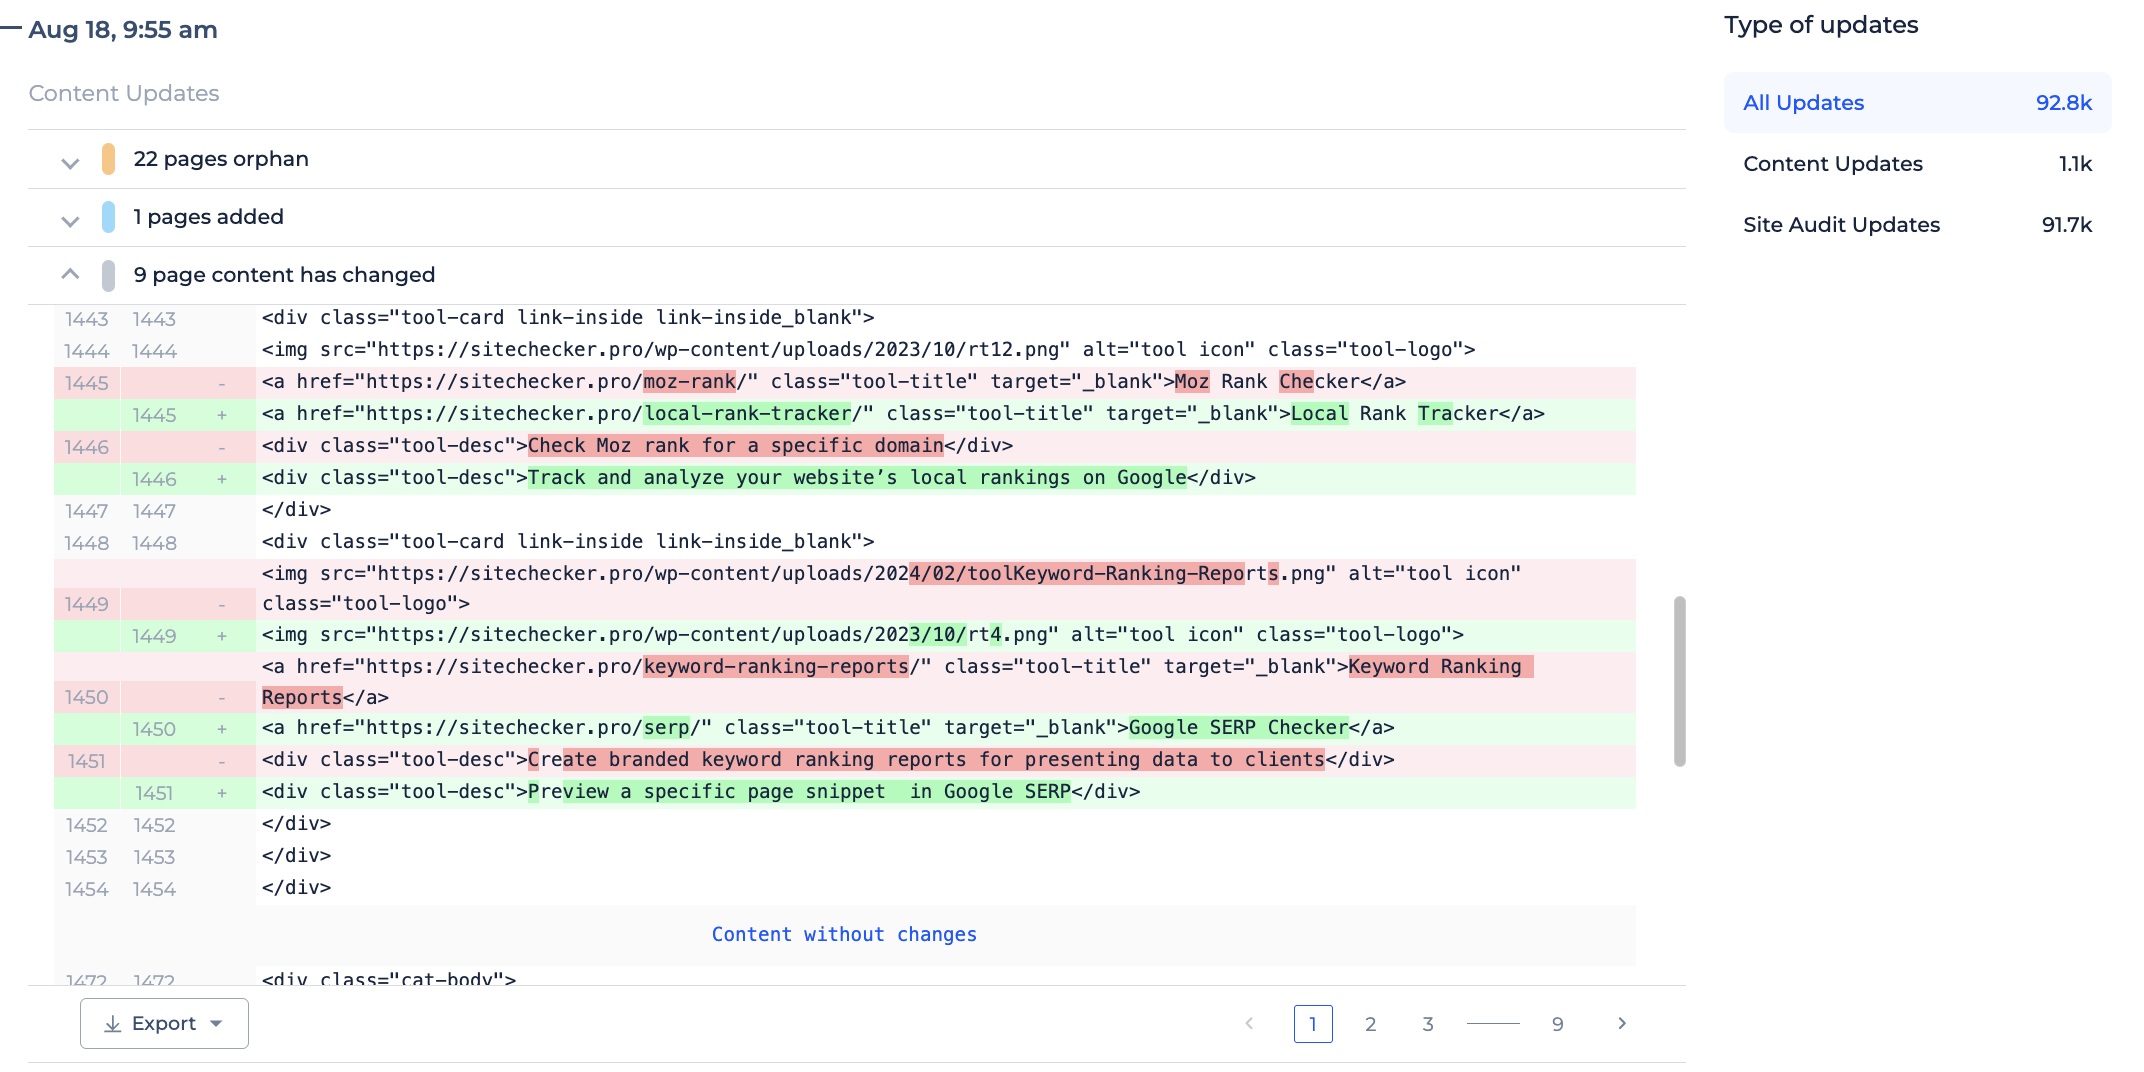Select Site Audit Updates filter
The height and width of the screenshot is (1072, 2144).
coord(1917,225)
